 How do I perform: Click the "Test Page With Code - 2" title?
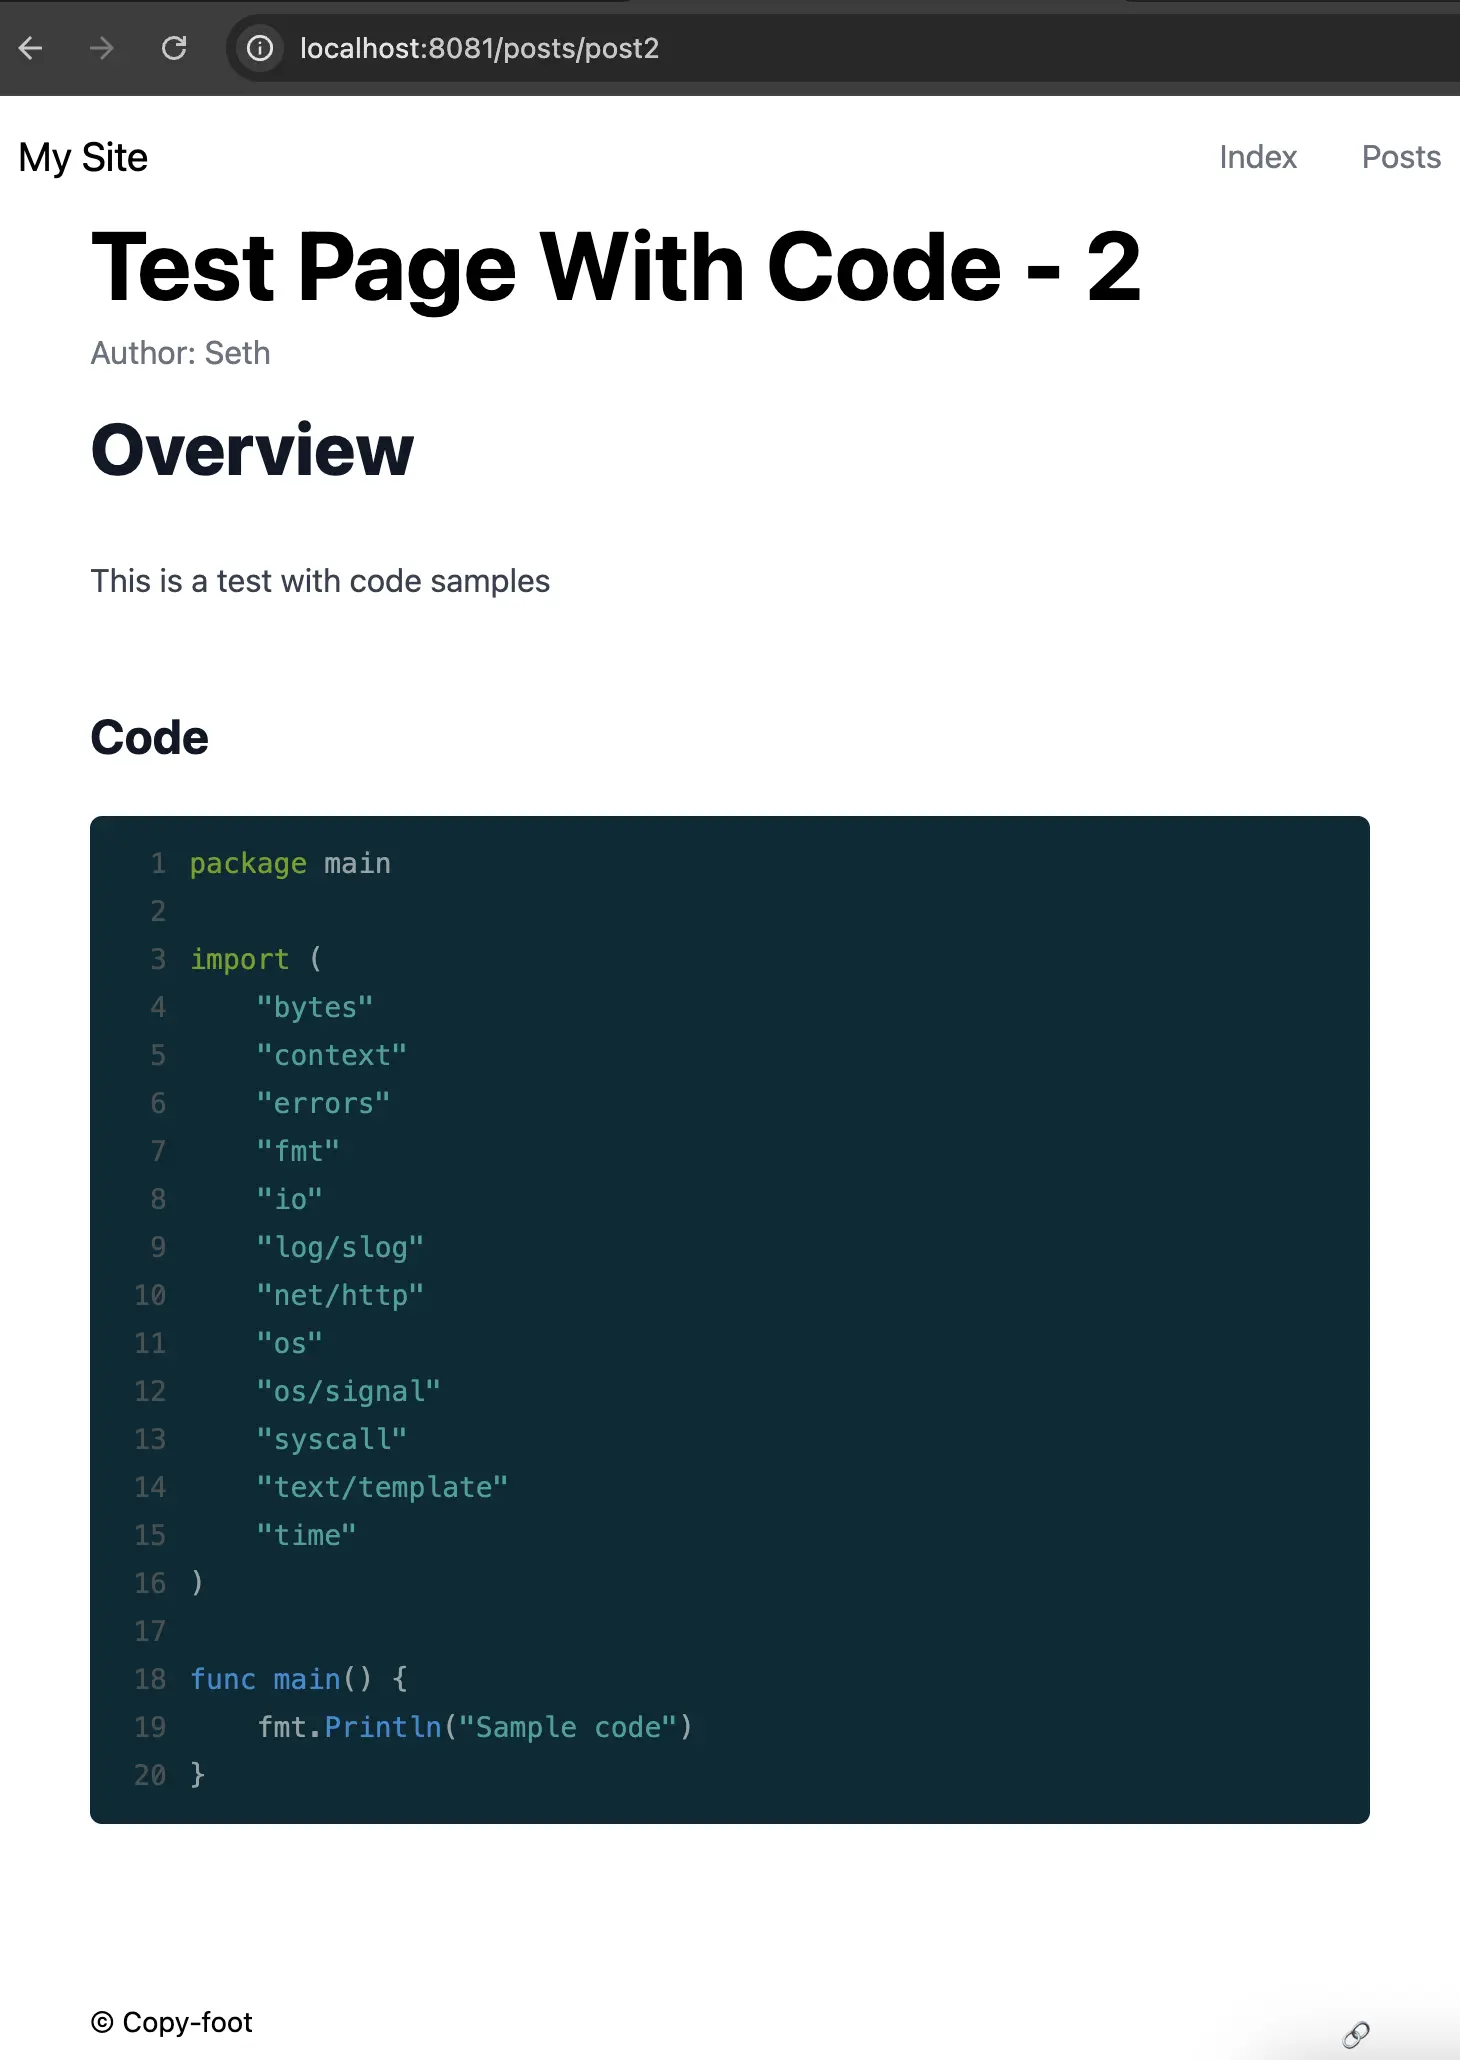pyautogui.click(x=615, y=266)
